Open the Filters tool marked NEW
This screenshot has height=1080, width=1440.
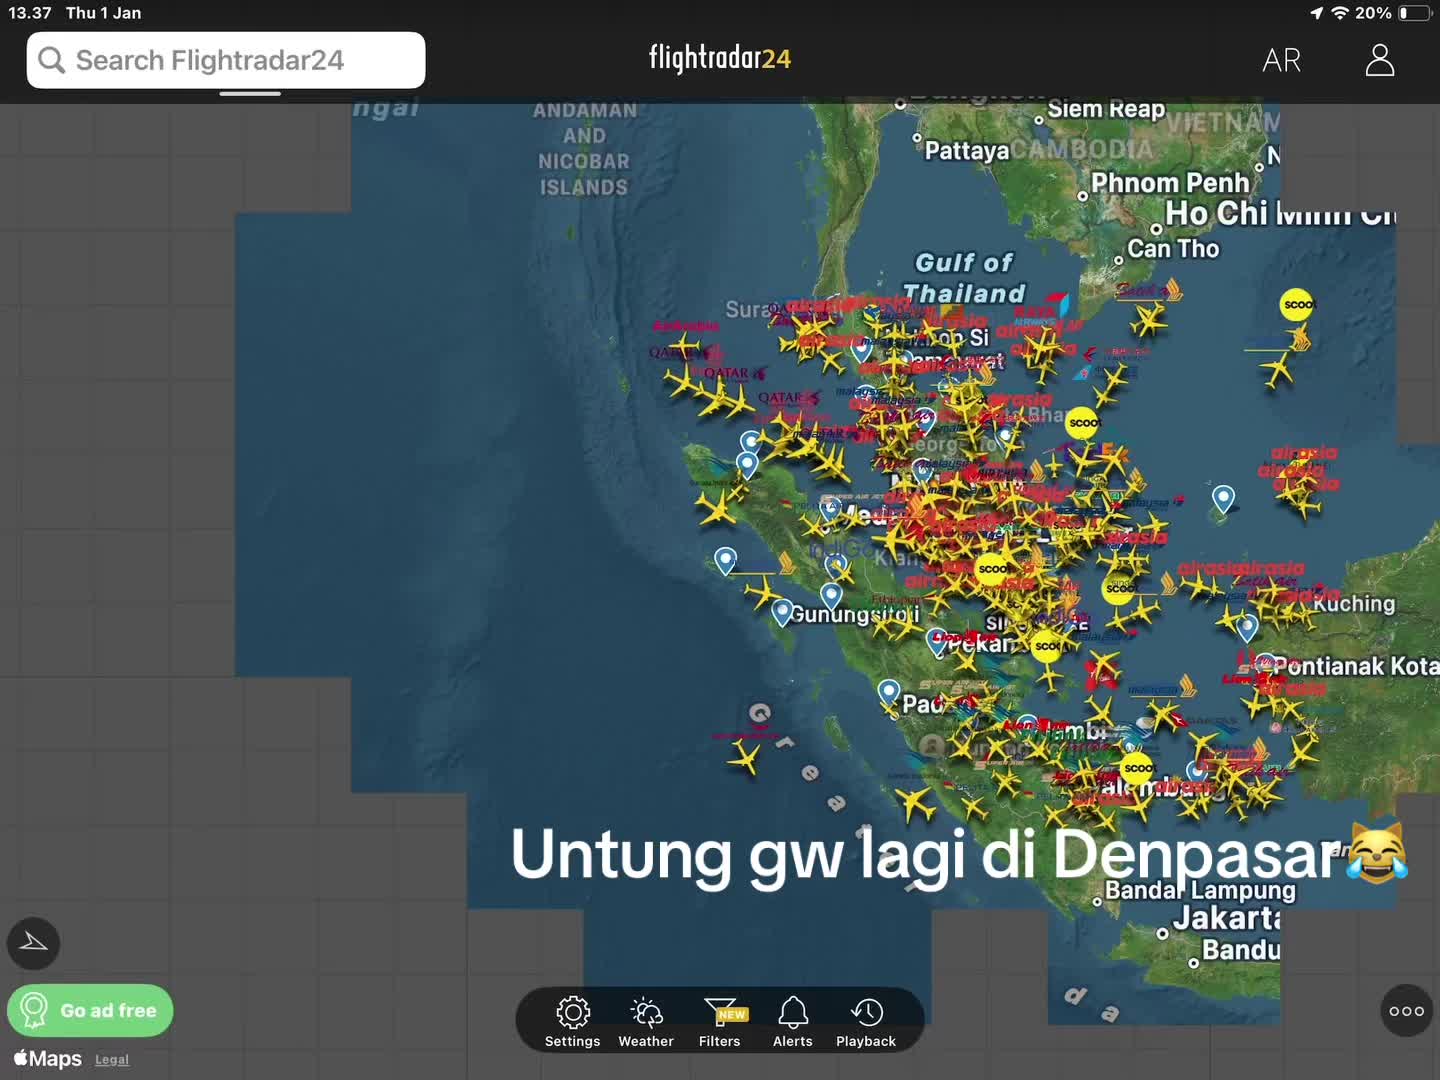720,1021
